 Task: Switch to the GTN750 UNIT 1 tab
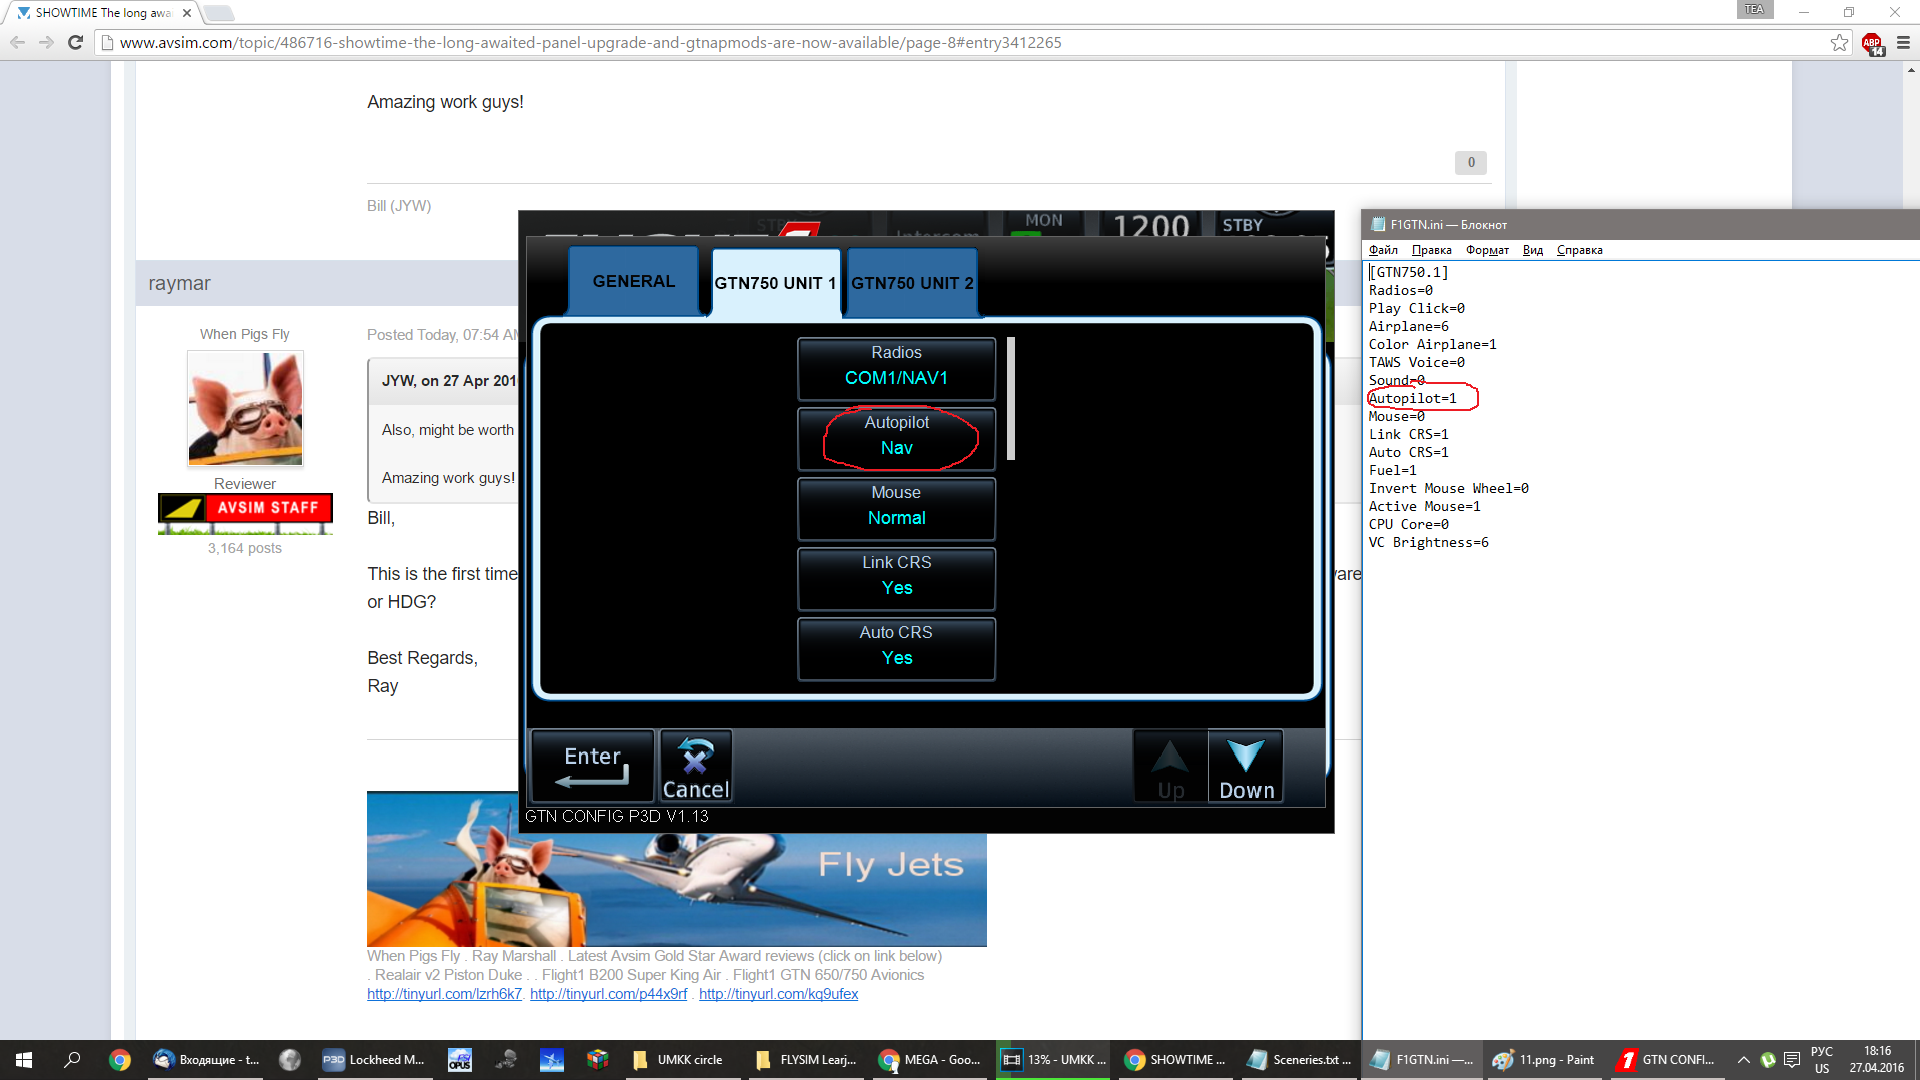775,283
